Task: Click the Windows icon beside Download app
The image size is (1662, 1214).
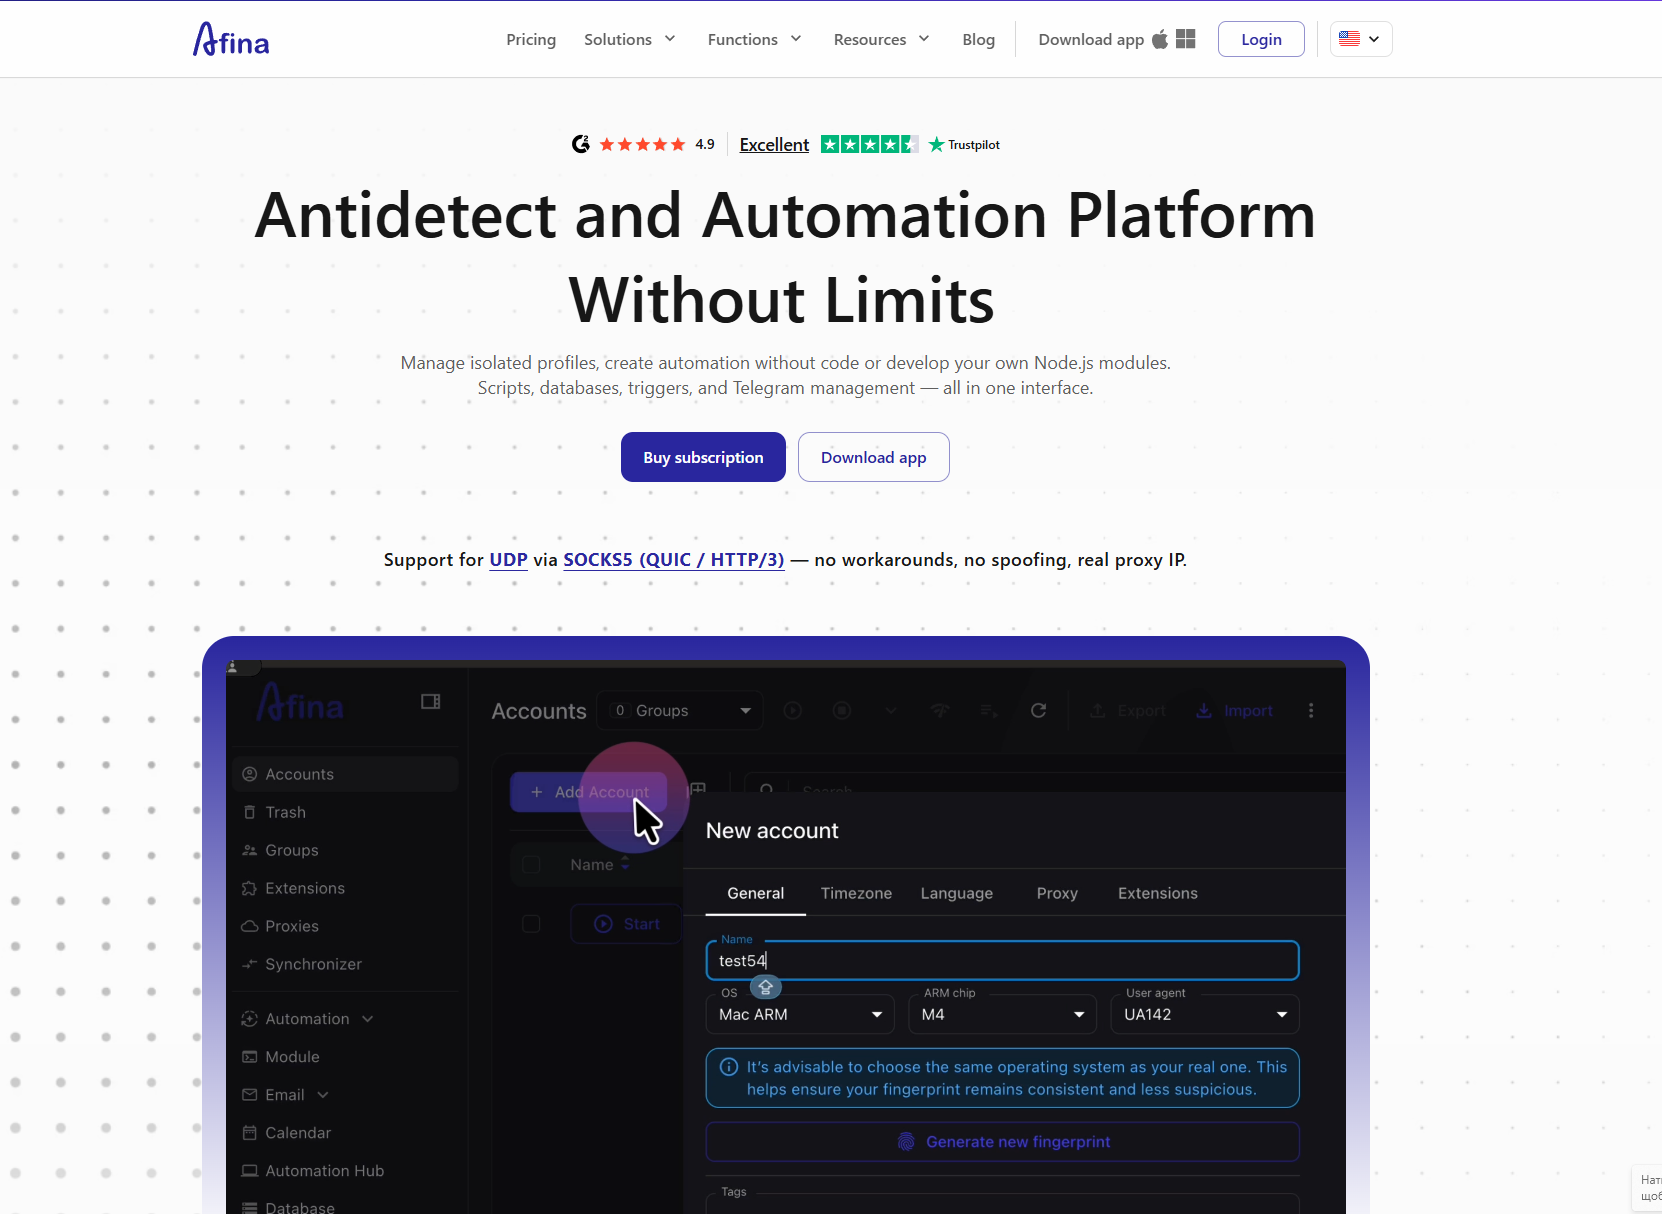Action: point(1186,39)
